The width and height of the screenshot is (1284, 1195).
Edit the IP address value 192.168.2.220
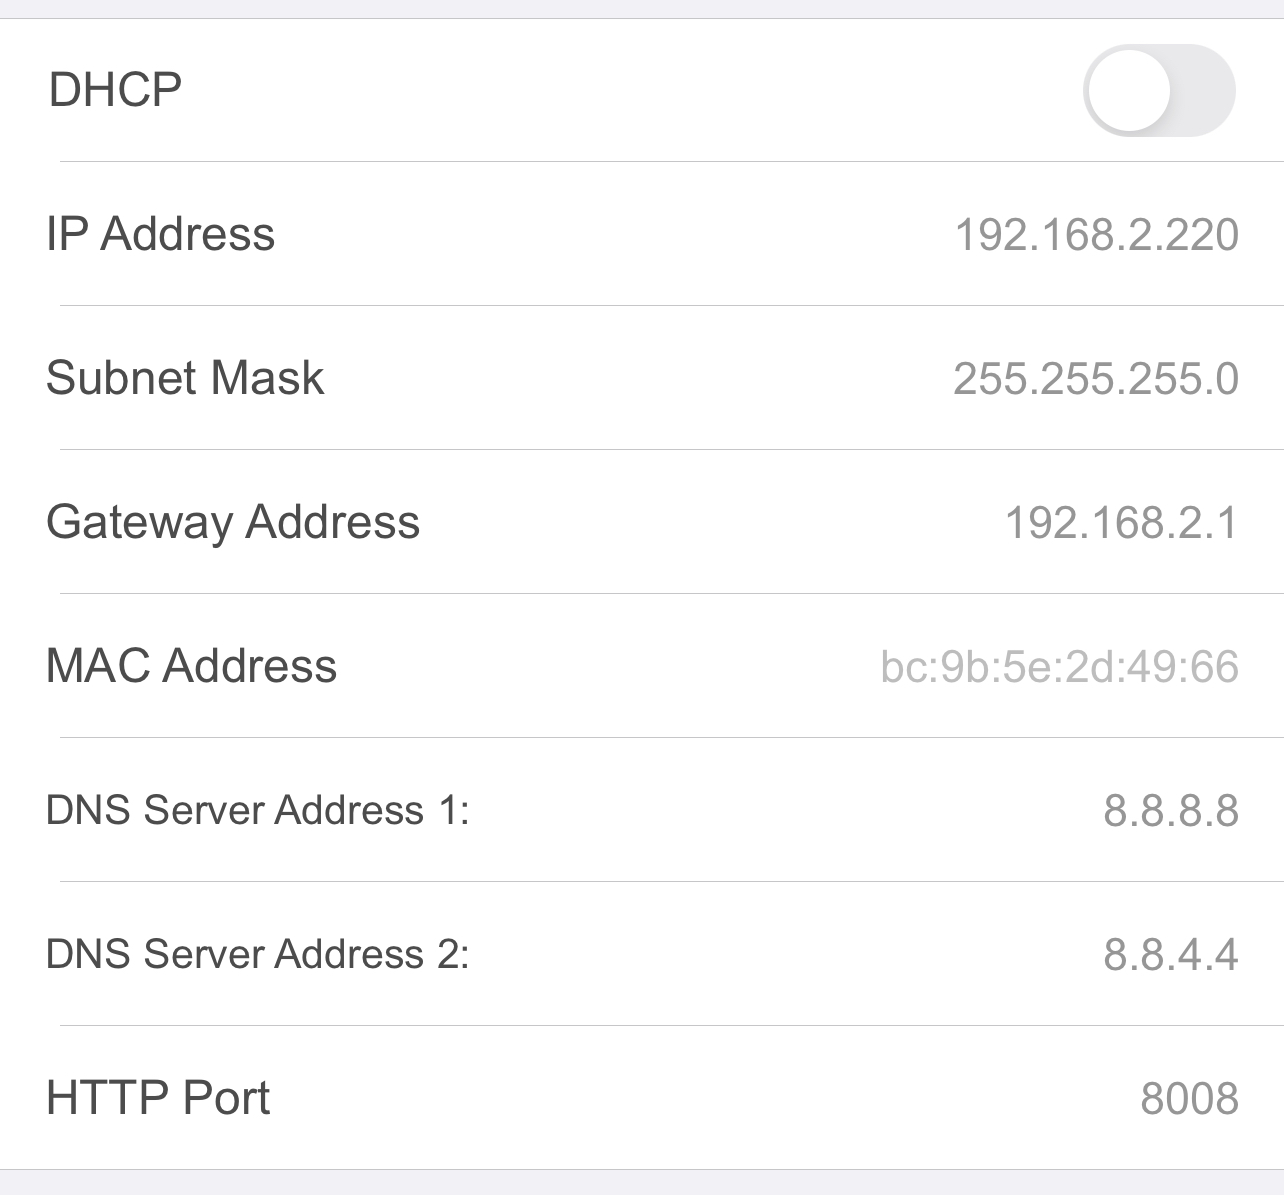[1096, 235]
